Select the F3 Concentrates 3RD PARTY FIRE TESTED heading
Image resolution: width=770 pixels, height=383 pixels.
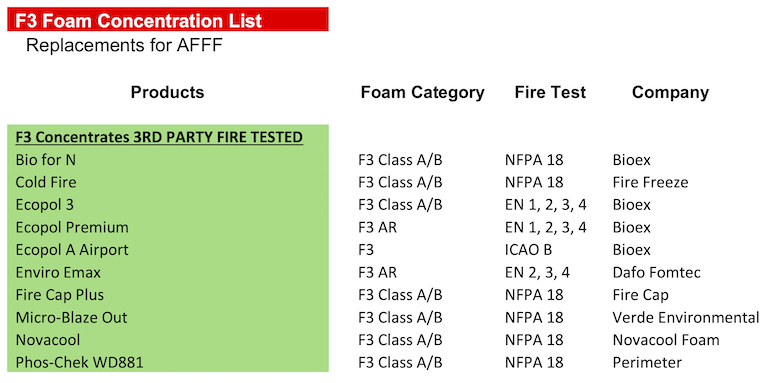159,137
